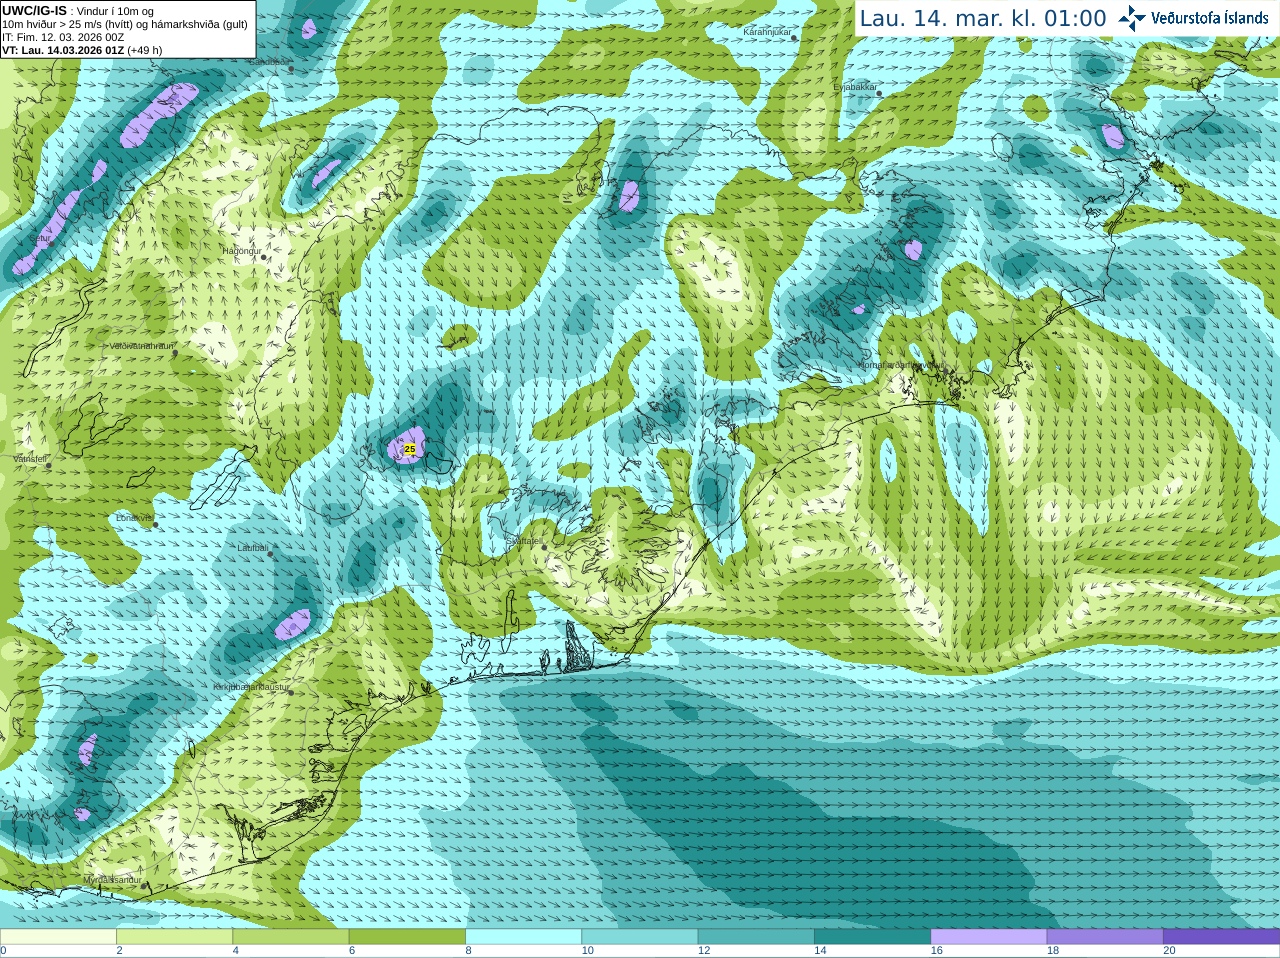Click the 10–12 m/s teal legend swatch
This screenshot has height=958, width=1280.
tap(640, 936)
